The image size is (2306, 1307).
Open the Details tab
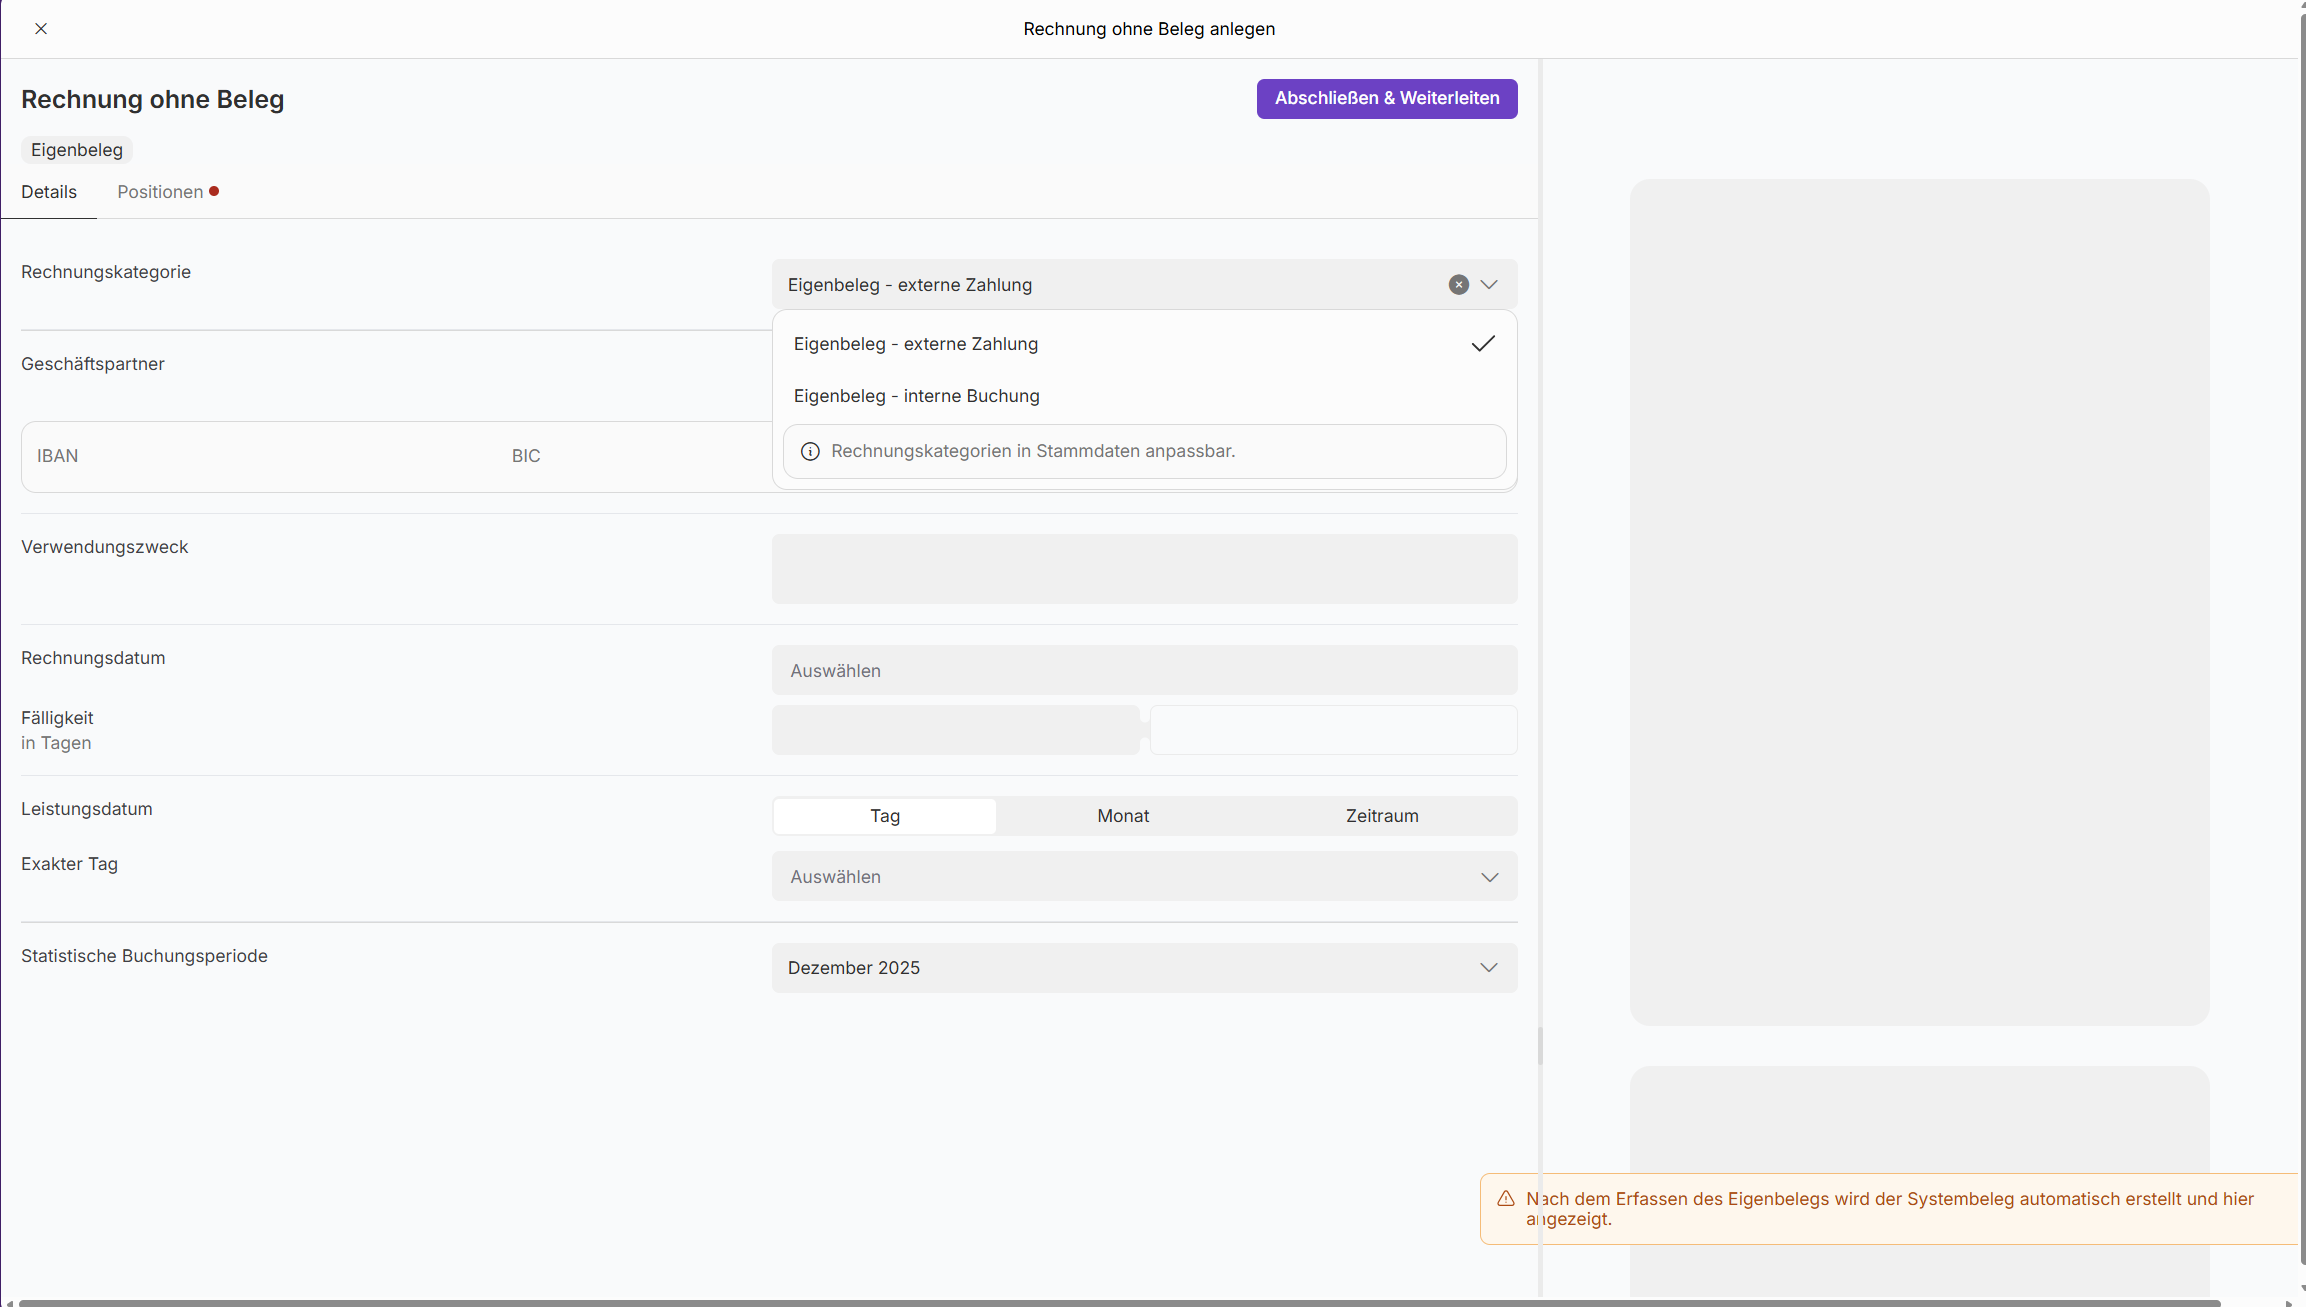[49, 192]
